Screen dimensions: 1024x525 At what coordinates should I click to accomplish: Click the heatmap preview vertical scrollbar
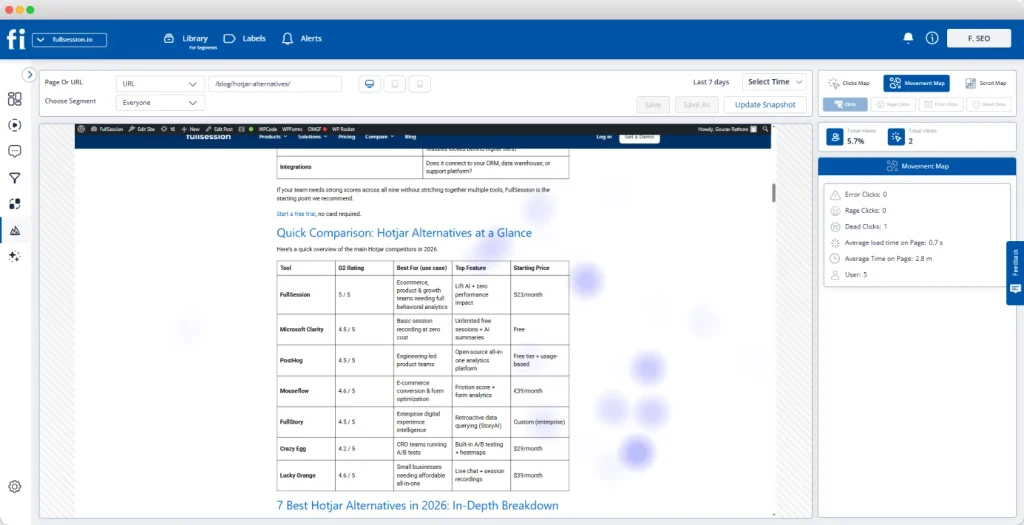[x=774, y=193]
